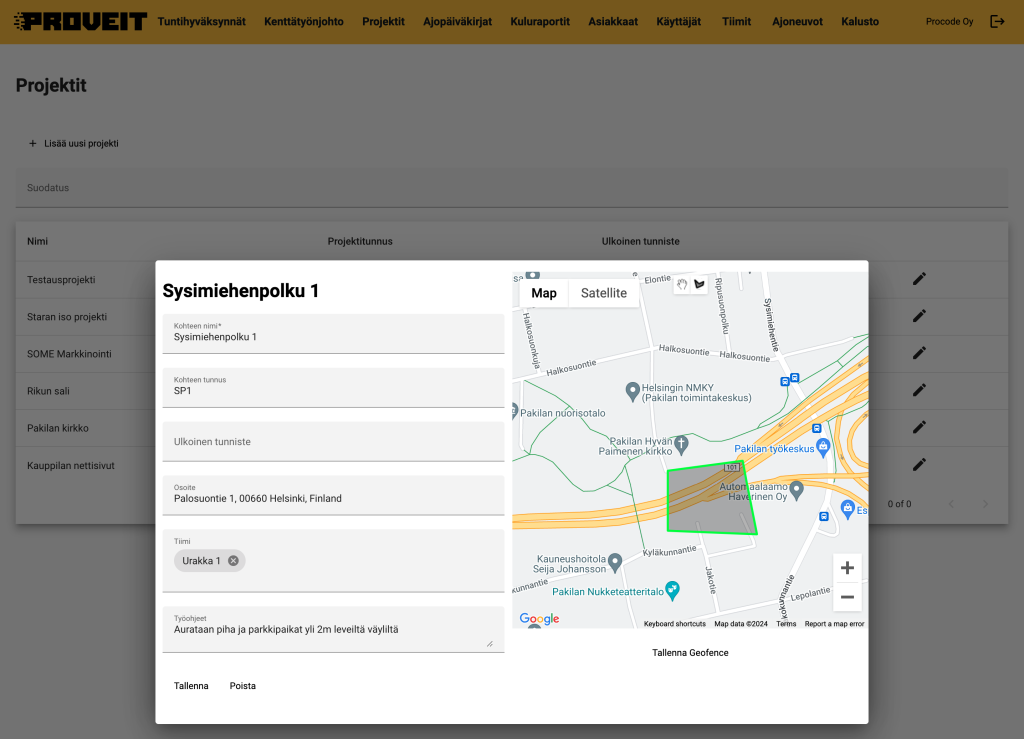This screenshot has height=739, width=1024.
Task: Click the Ulkoinen tunniste column header
Action: click(x=641, y=242)
